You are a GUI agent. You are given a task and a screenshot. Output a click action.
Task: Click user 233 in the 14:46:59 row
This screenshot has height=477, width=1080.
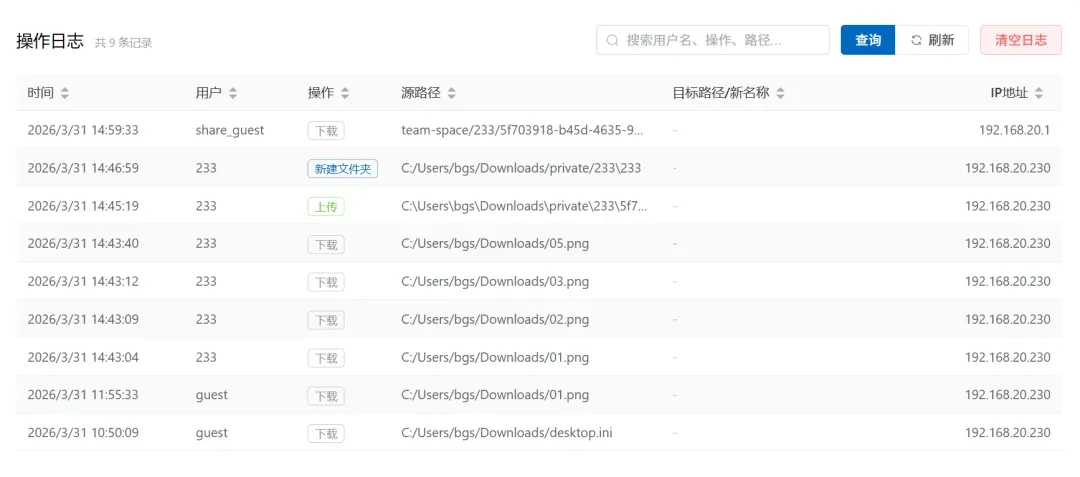pyautogui.click(x=206, y=168)
